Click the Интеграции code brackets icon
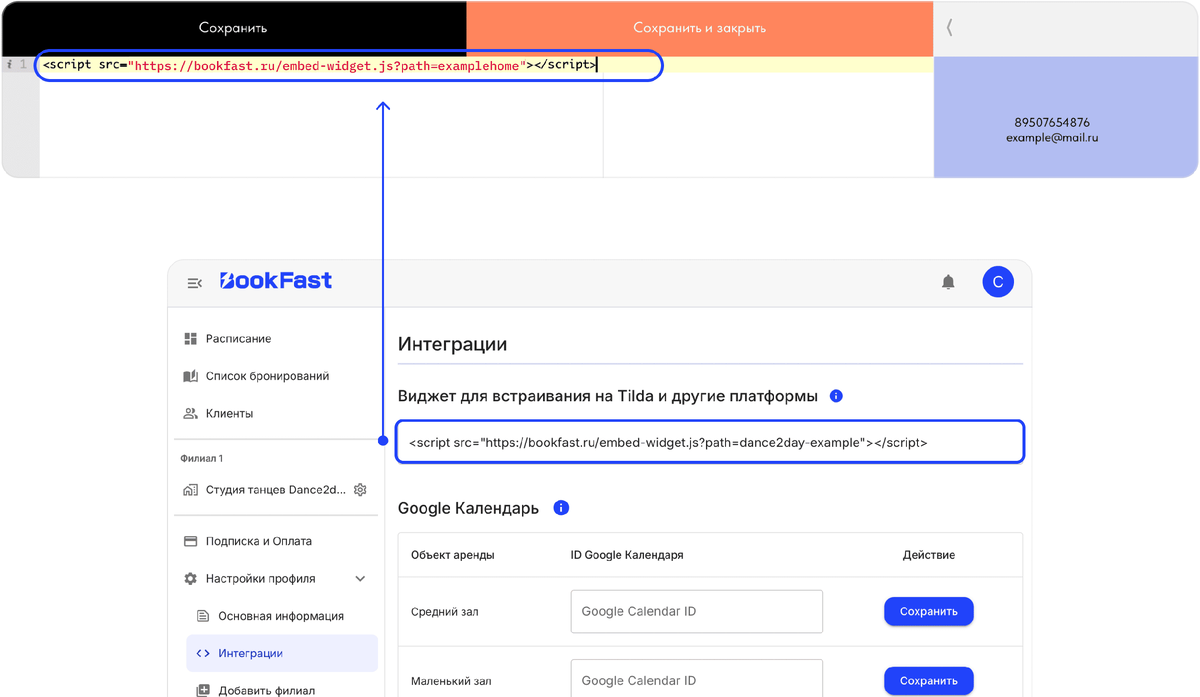This screenshot has height=697, width=1200. coord(203,653)
